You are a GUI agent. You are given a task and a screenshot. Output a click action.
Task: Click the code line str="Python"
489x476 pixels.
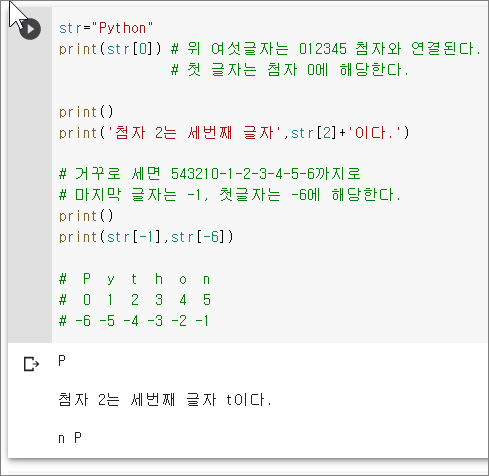pyautogui.click(x=106, y=28)
